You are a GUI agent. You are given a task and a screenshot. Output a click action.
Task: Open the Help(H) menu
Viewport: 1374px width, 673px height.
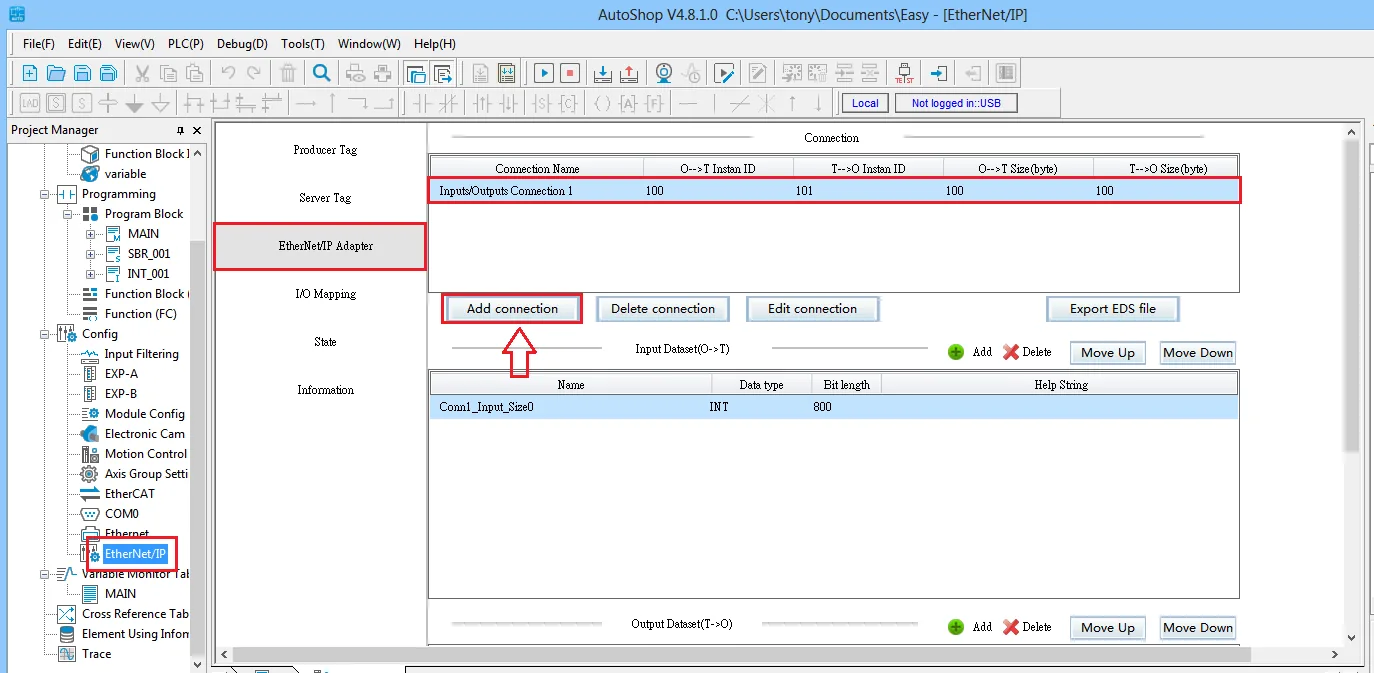tap(435, 44)
